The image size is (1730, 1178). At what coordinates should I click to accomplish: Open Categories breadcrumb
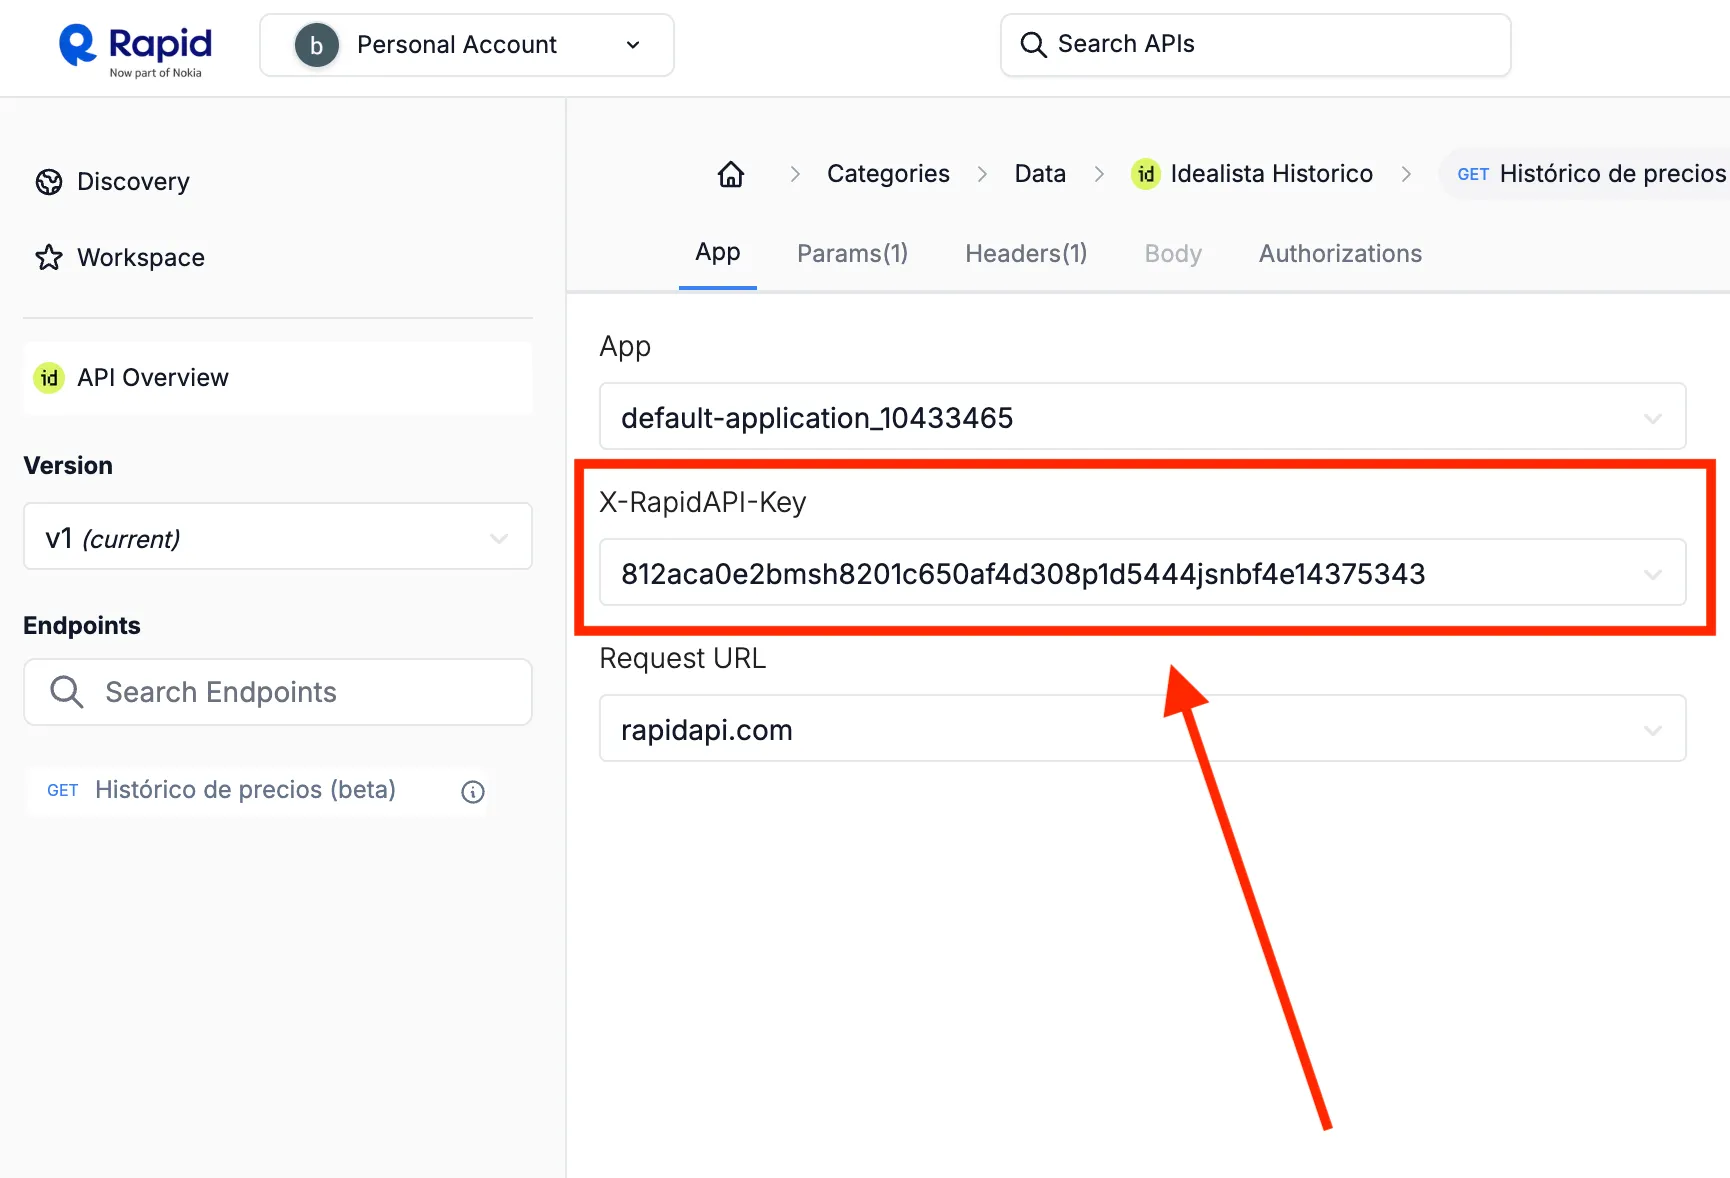coord(888,174)
